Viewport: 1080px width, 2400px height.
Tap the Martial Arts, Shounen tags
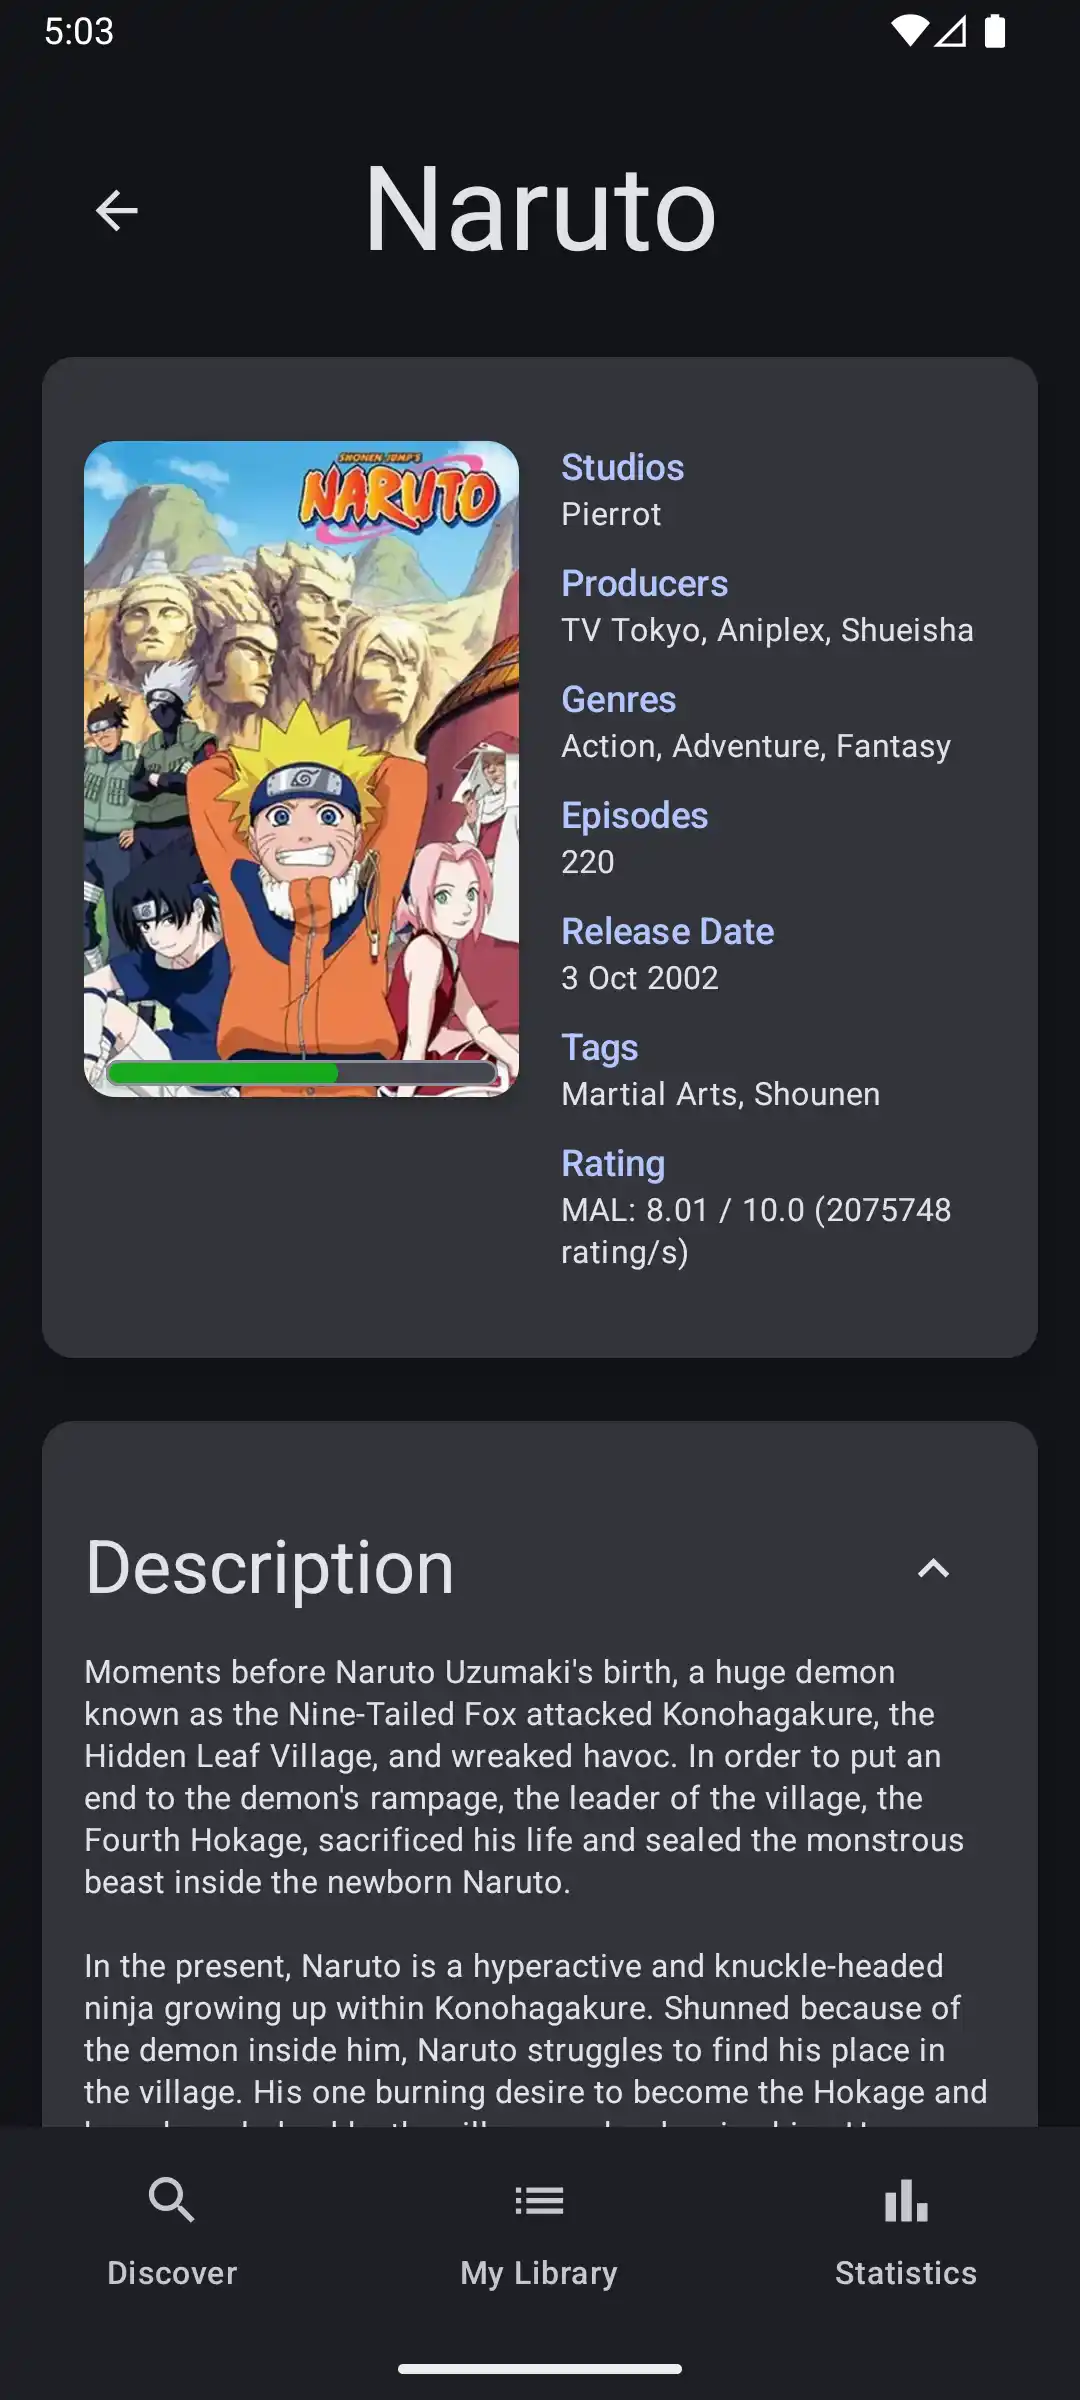721,1094
